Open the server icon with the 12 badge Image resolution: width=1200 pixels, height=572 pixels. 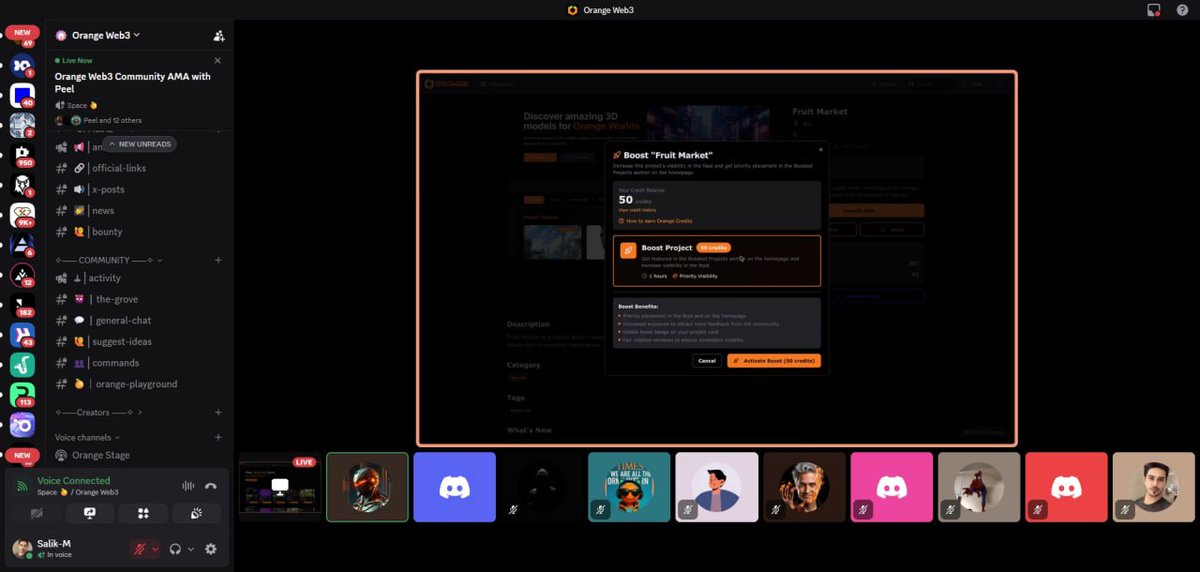pos(22,275)
